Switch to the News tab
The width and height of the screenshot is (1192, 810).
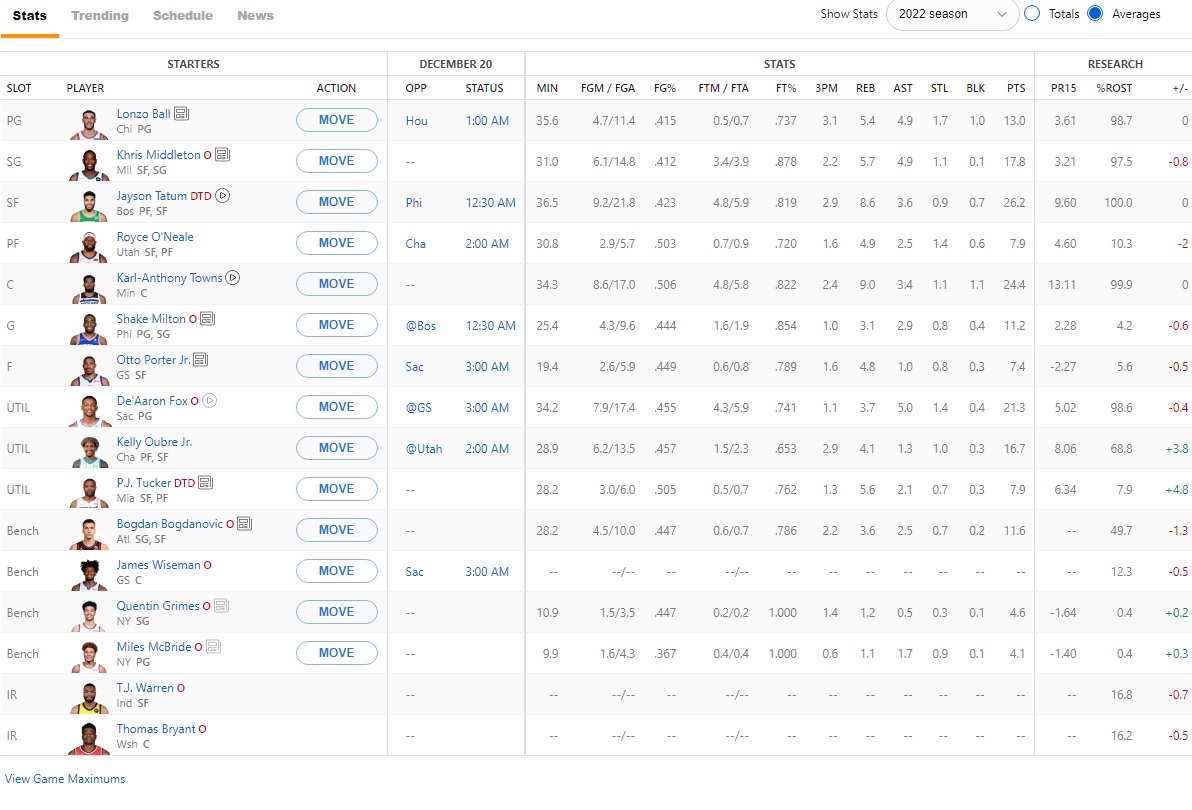[x=255, y=16]
